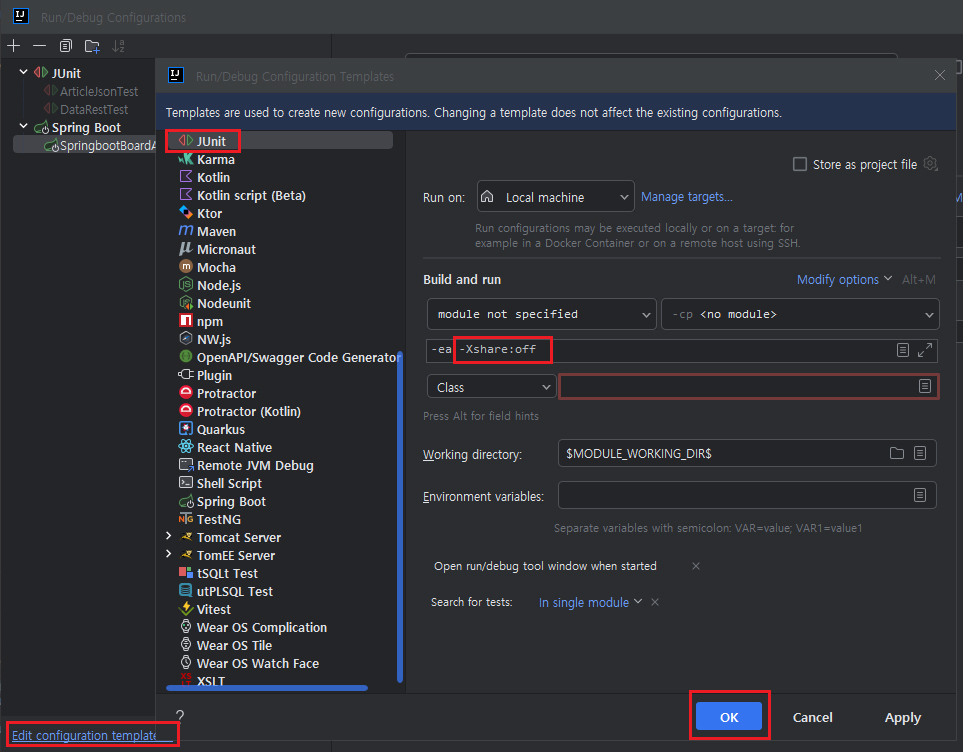Collapse Spring Boot node in configurations tree
The width and height of the screenshot is (963, 752).
point(23,127)
